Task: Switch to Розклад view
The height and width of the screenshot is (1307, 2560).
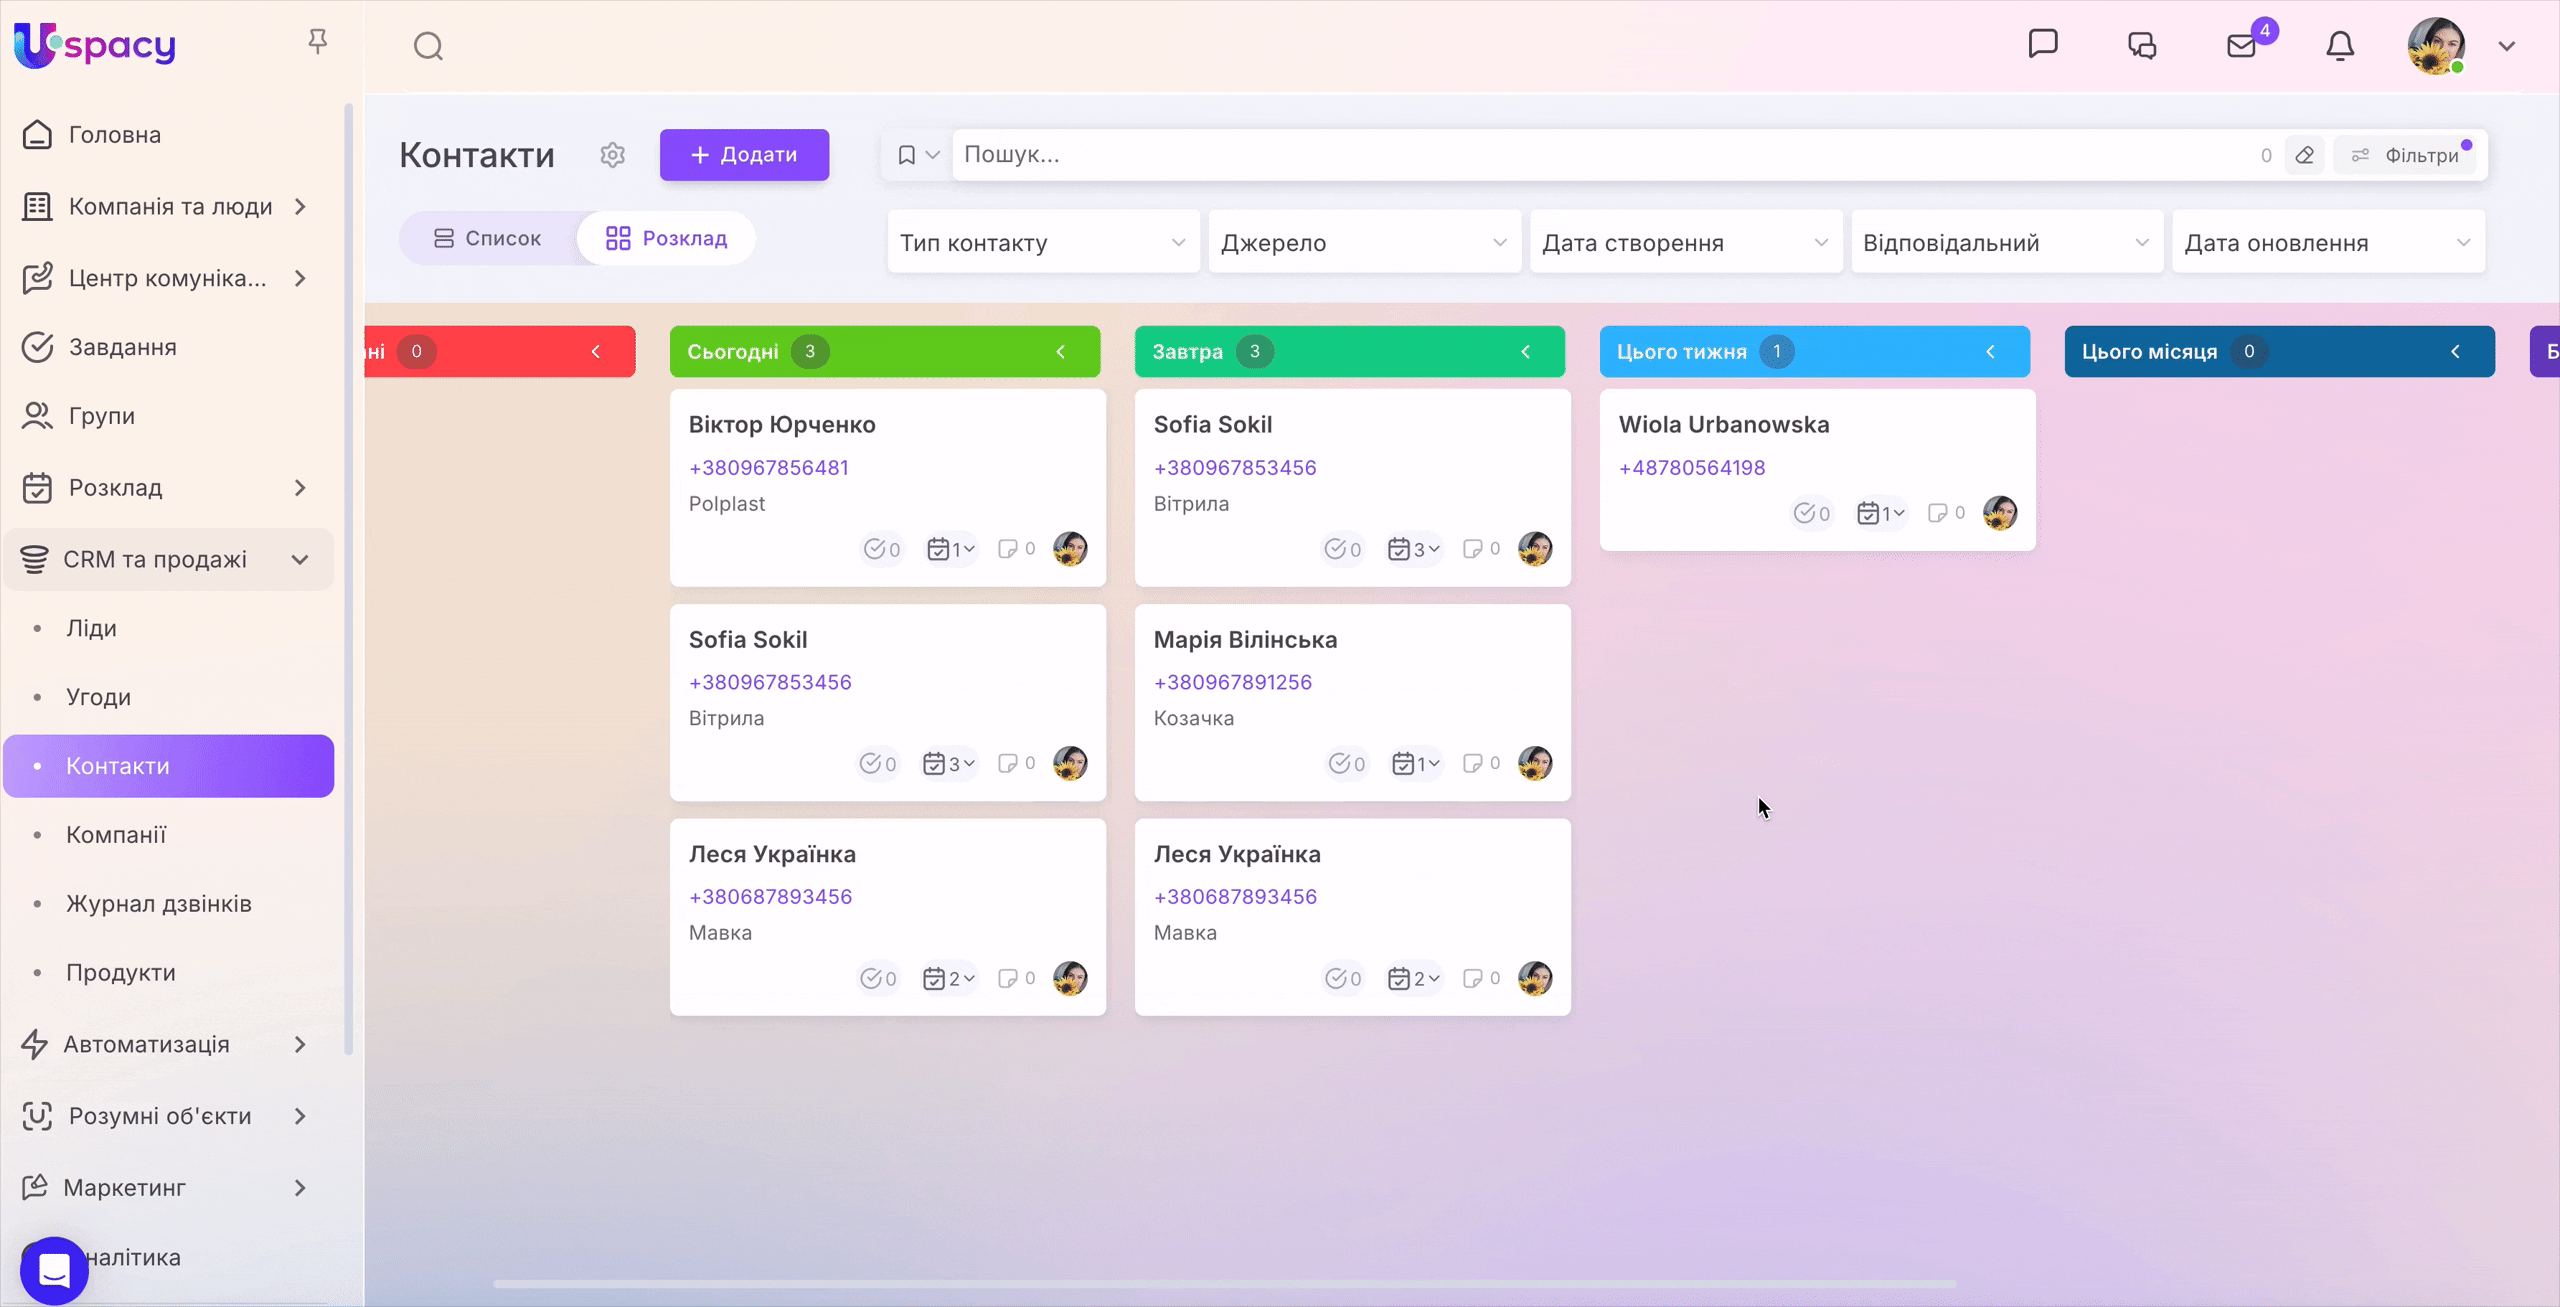Action: tap(666, 238)
